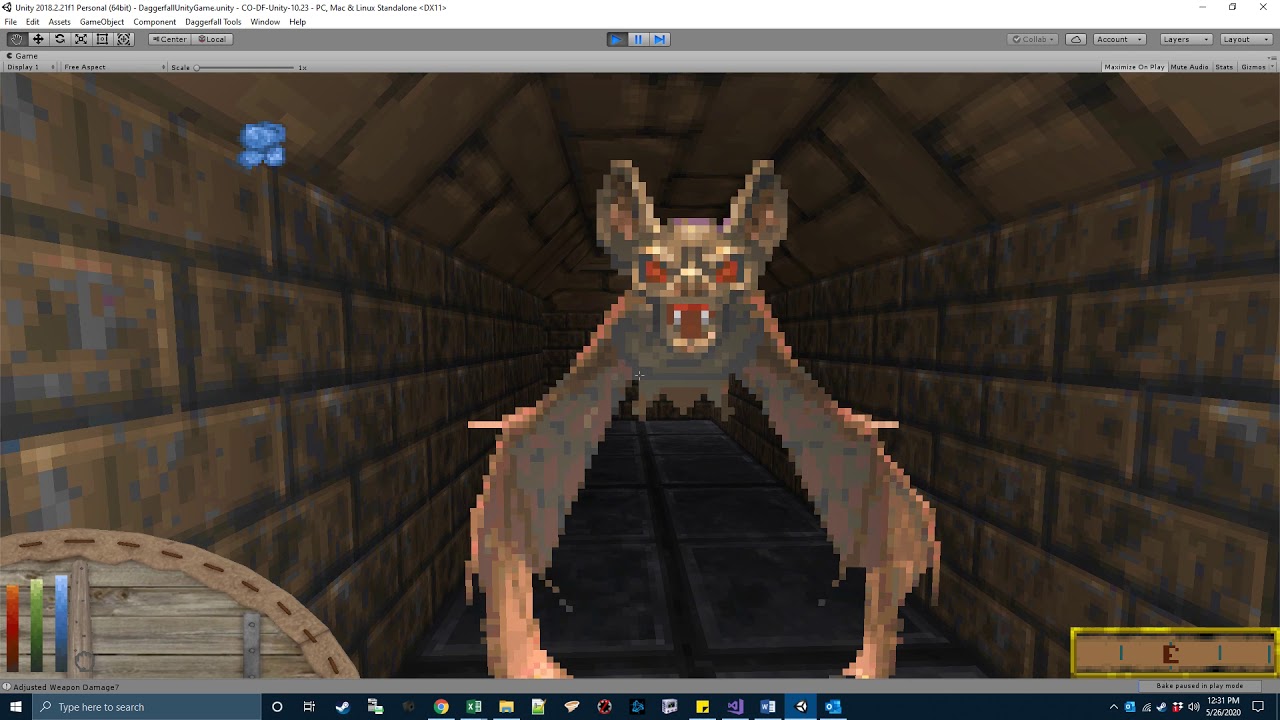Step one frame forward

point(660,39)
